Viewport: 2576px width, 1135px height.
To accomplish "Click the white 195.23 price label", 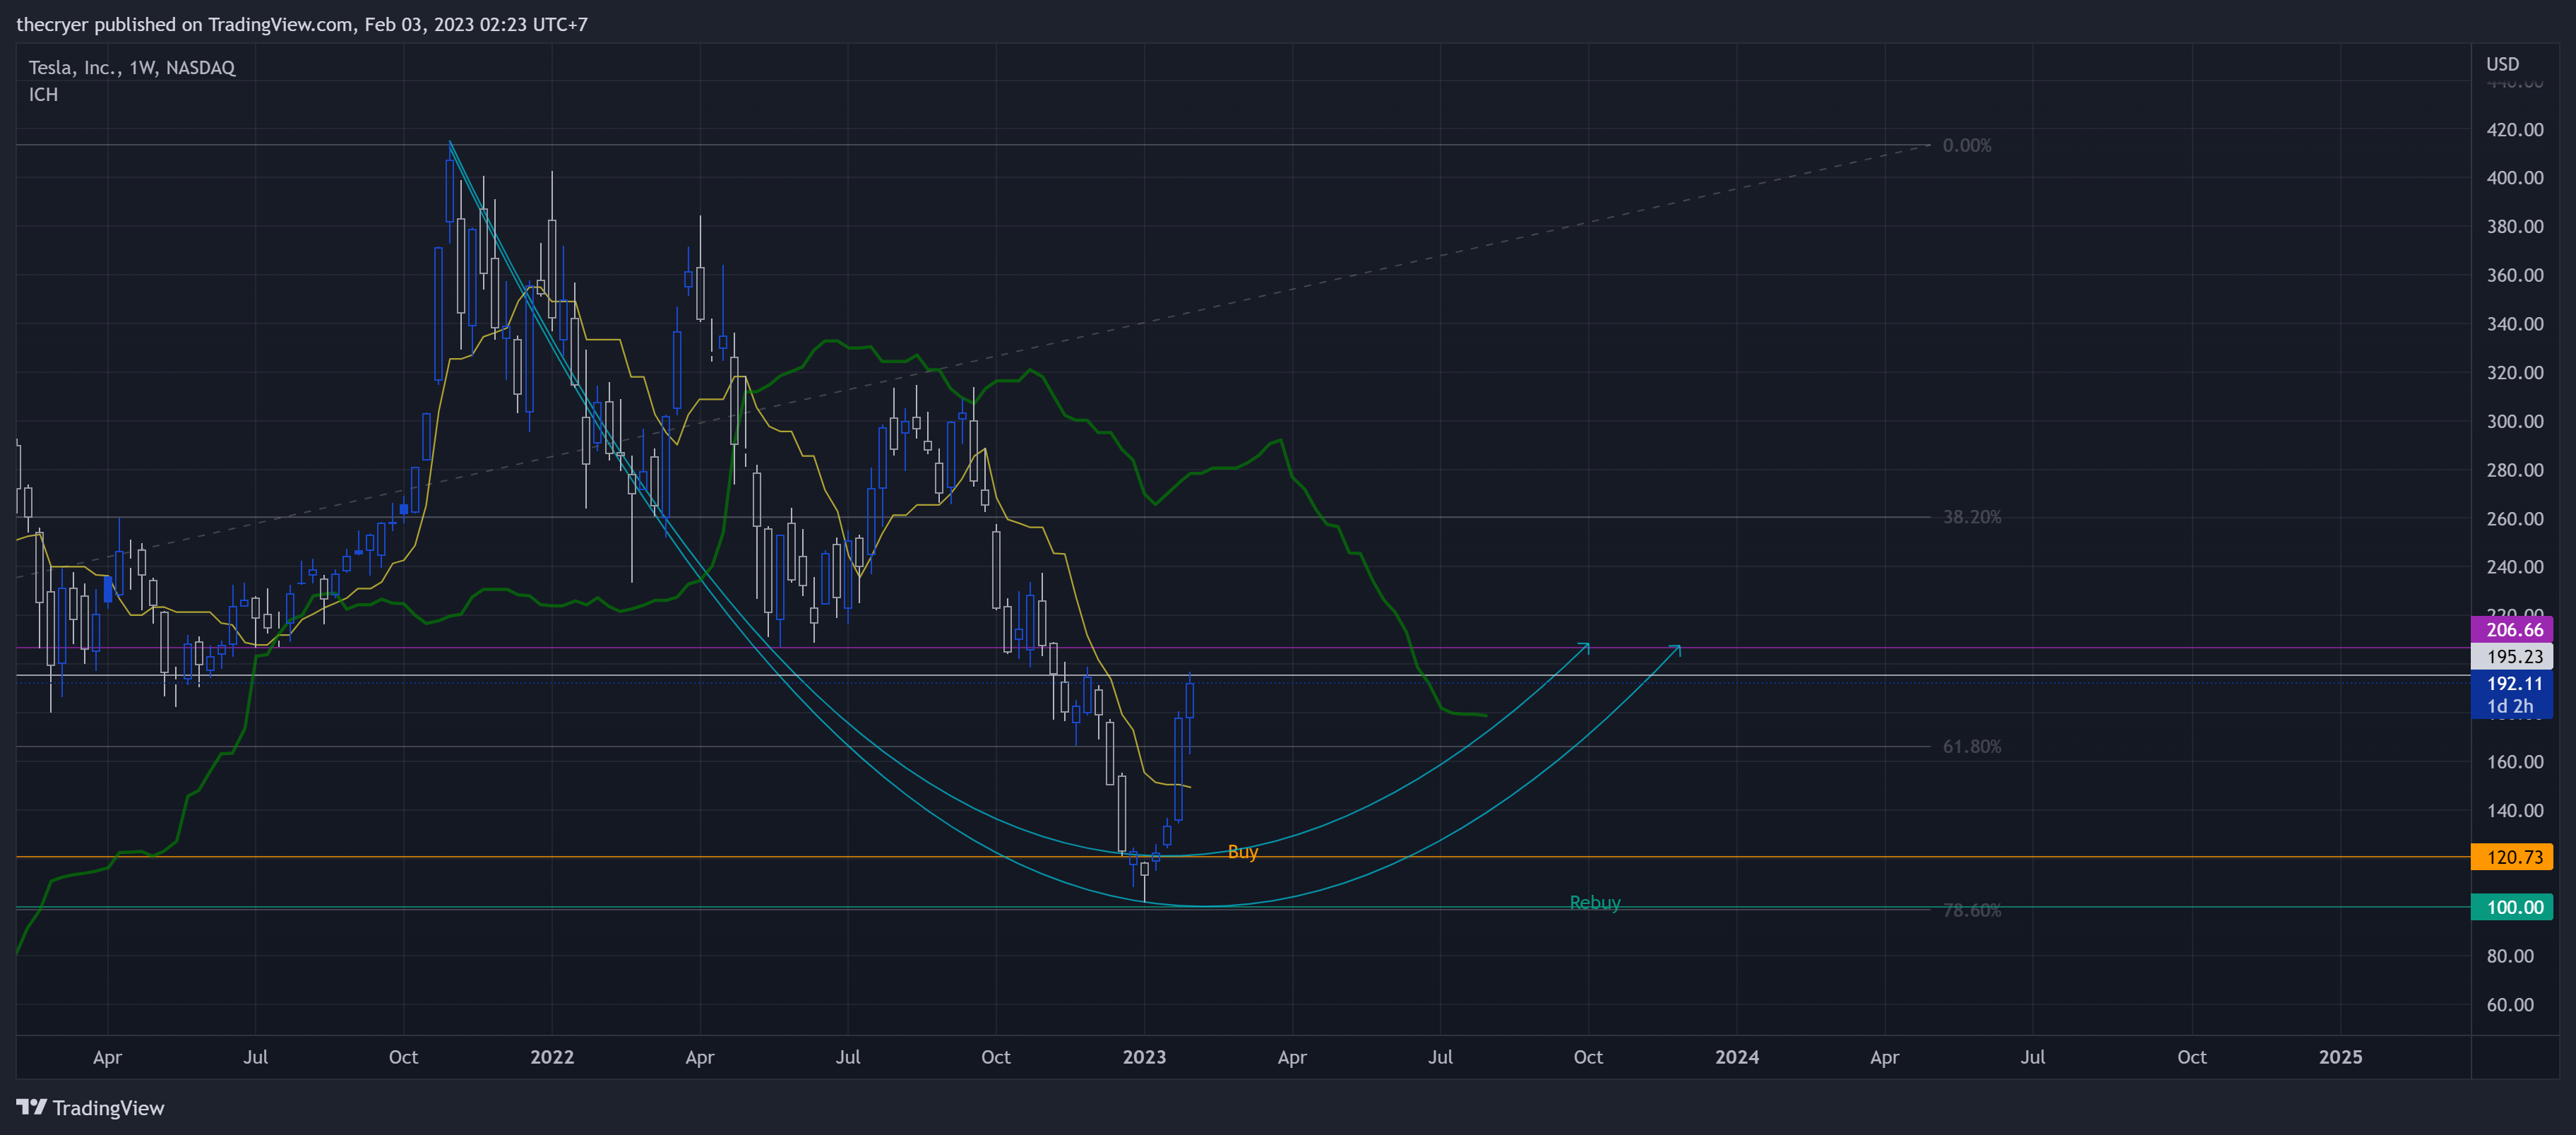I will point(2512,657).
